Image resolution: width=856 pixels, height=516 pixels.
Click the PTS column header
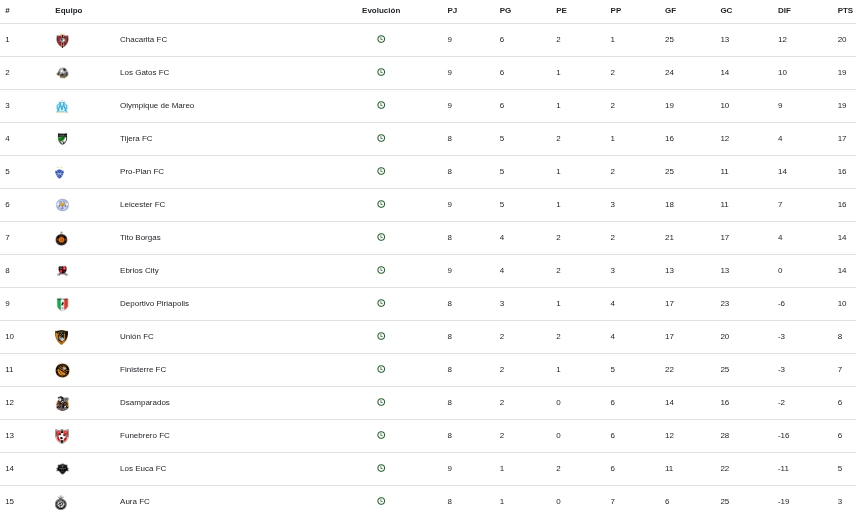(x=845, y=10)
